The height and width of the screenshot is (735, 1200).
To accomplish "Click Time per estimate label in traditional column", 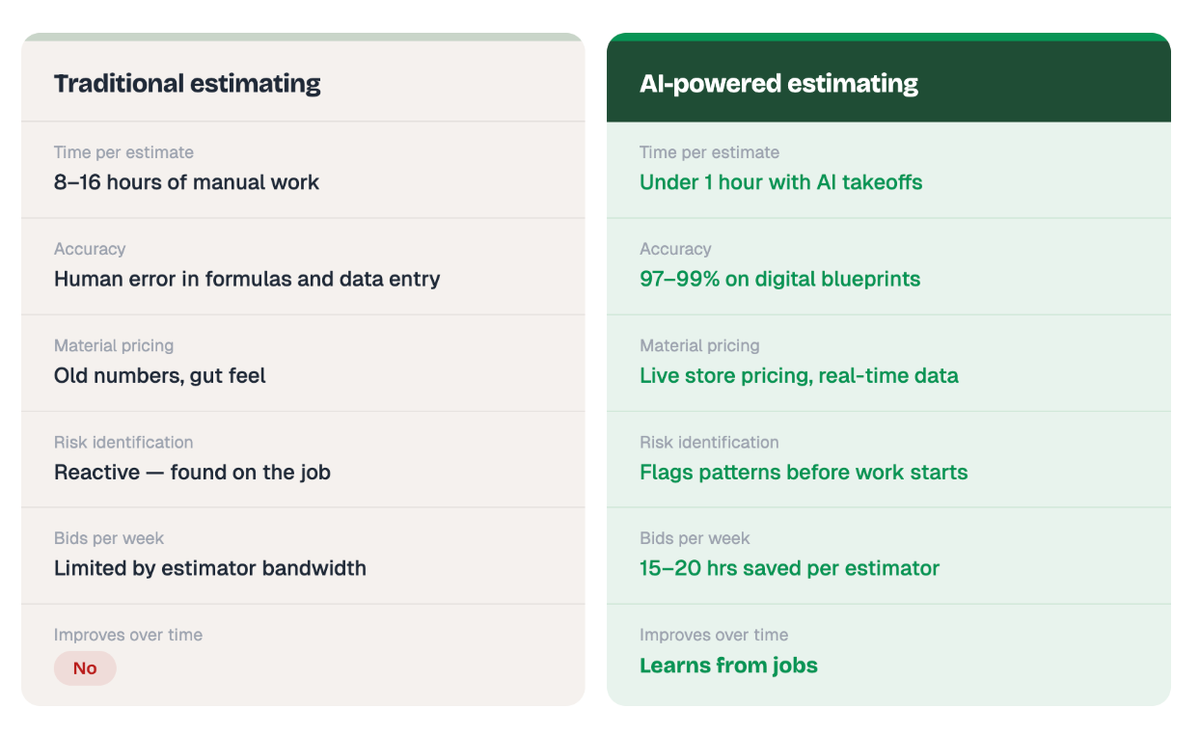I will click(x=124, y=152).
